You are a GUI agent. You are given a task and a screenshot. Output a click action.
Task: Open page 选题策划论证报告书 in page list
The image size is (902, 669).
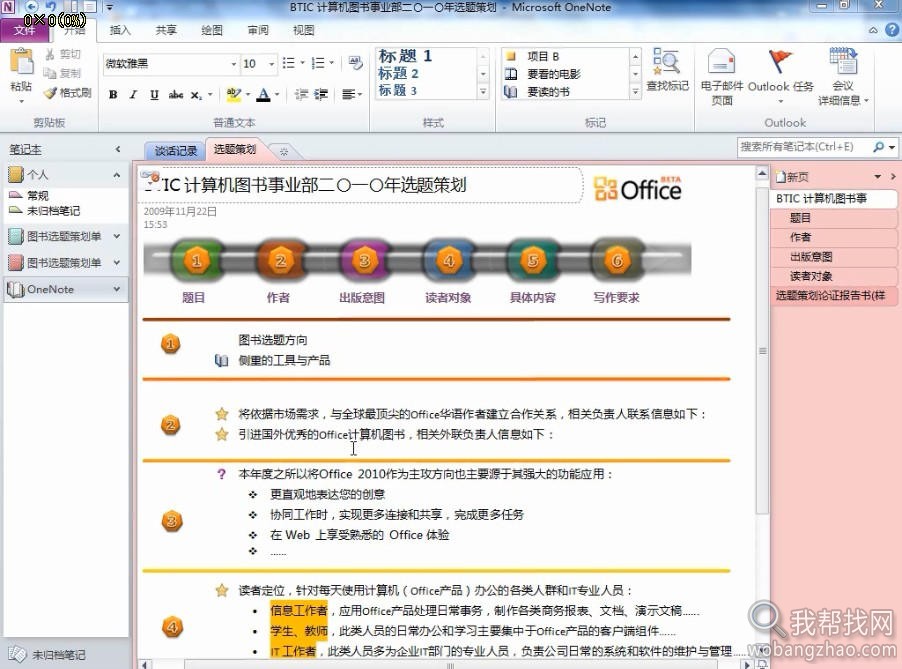[833, 296]
